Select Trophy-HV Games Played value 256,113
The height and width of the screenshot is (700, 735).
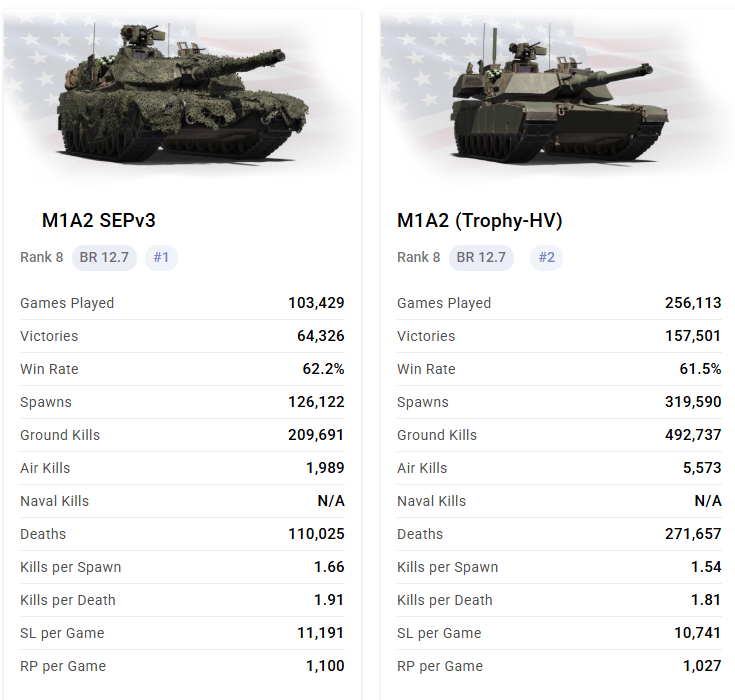click(693, 303)
